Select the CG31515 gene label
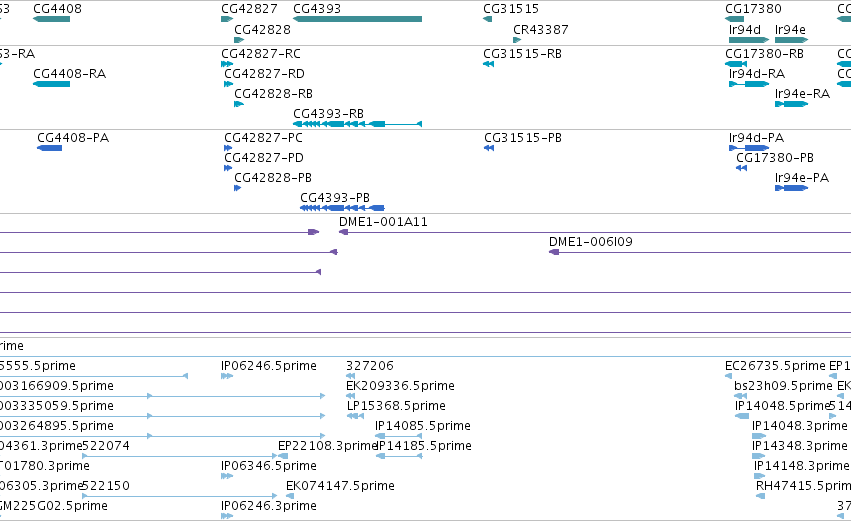 [511, 9]
